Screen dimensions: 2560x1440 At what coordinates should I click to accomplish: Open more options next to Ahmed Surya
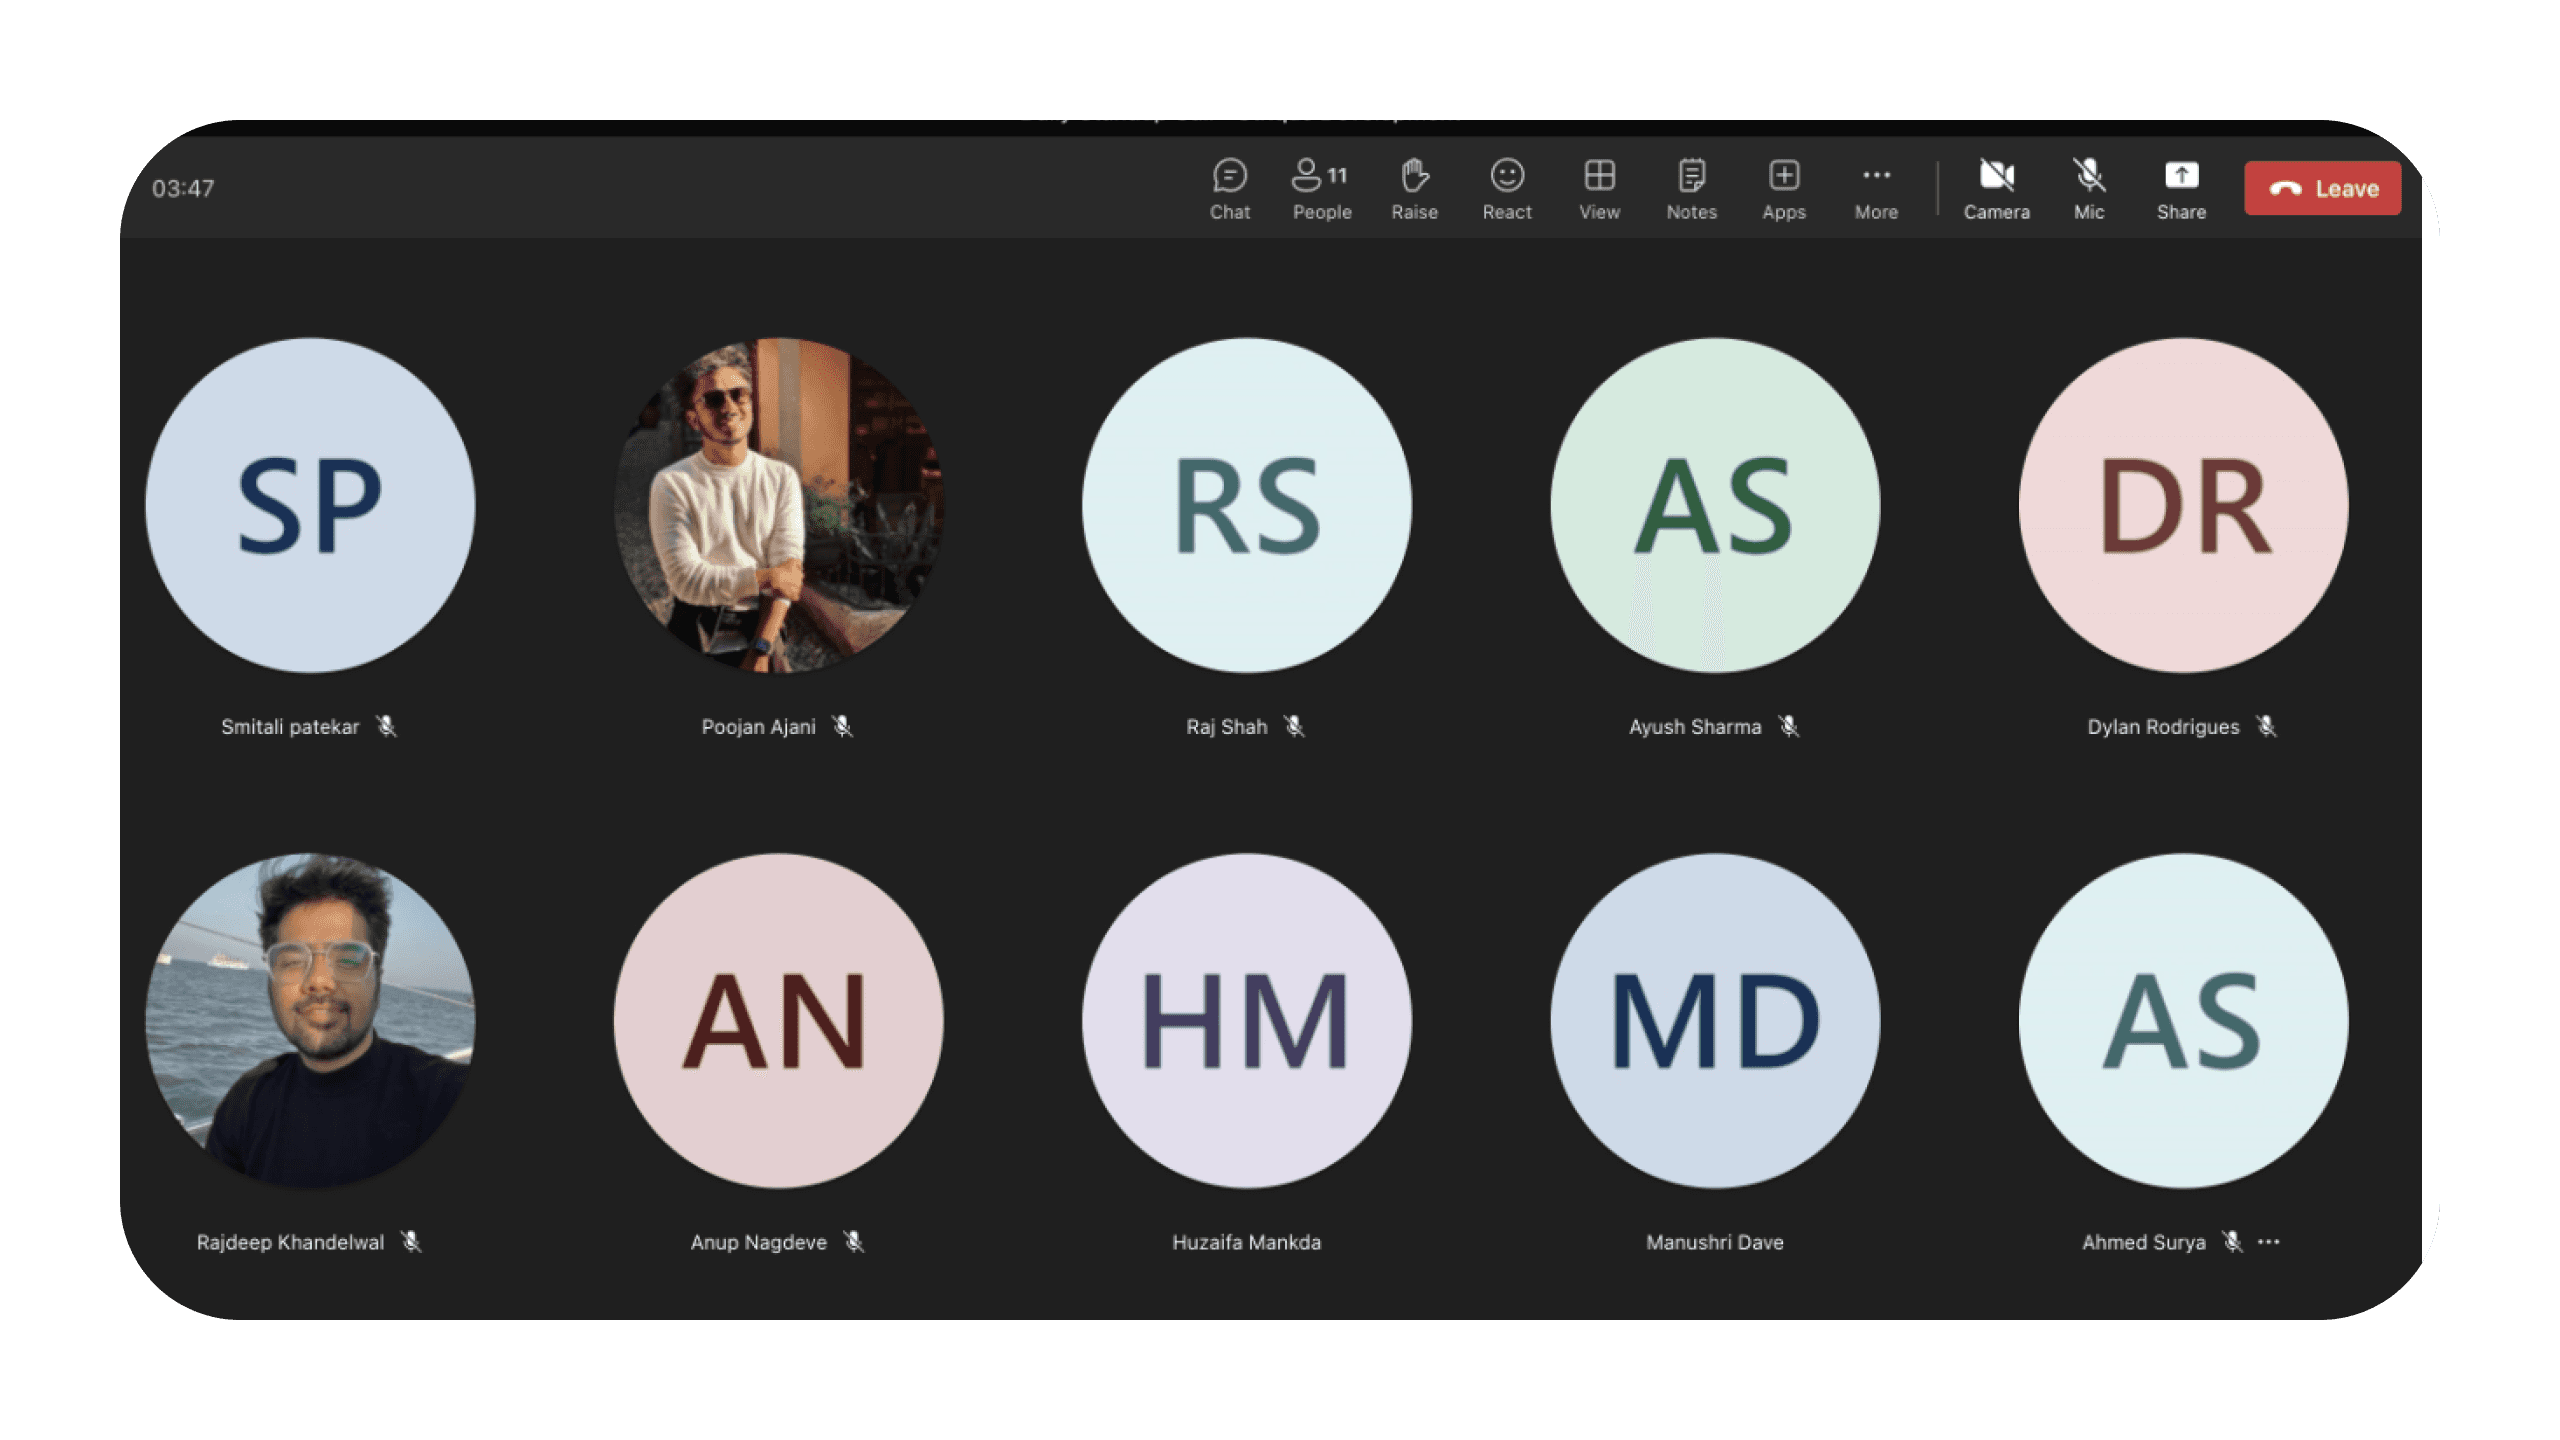(2269, 1241)
